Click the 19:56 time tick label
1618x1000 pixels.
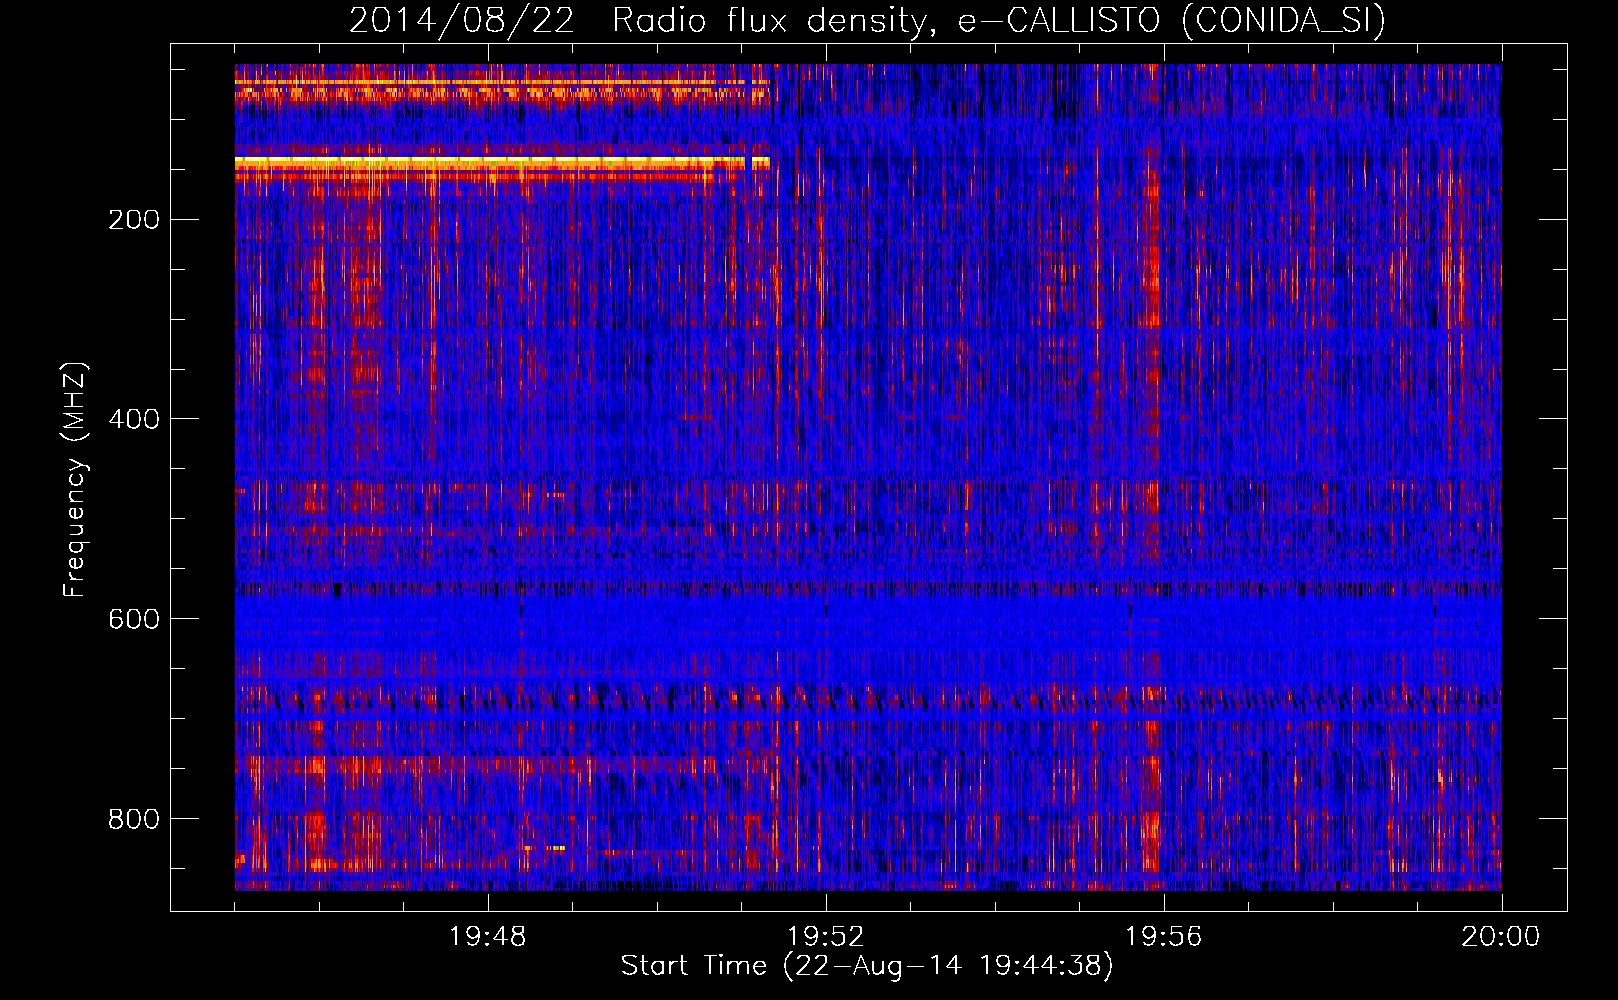coord(1164,937)
